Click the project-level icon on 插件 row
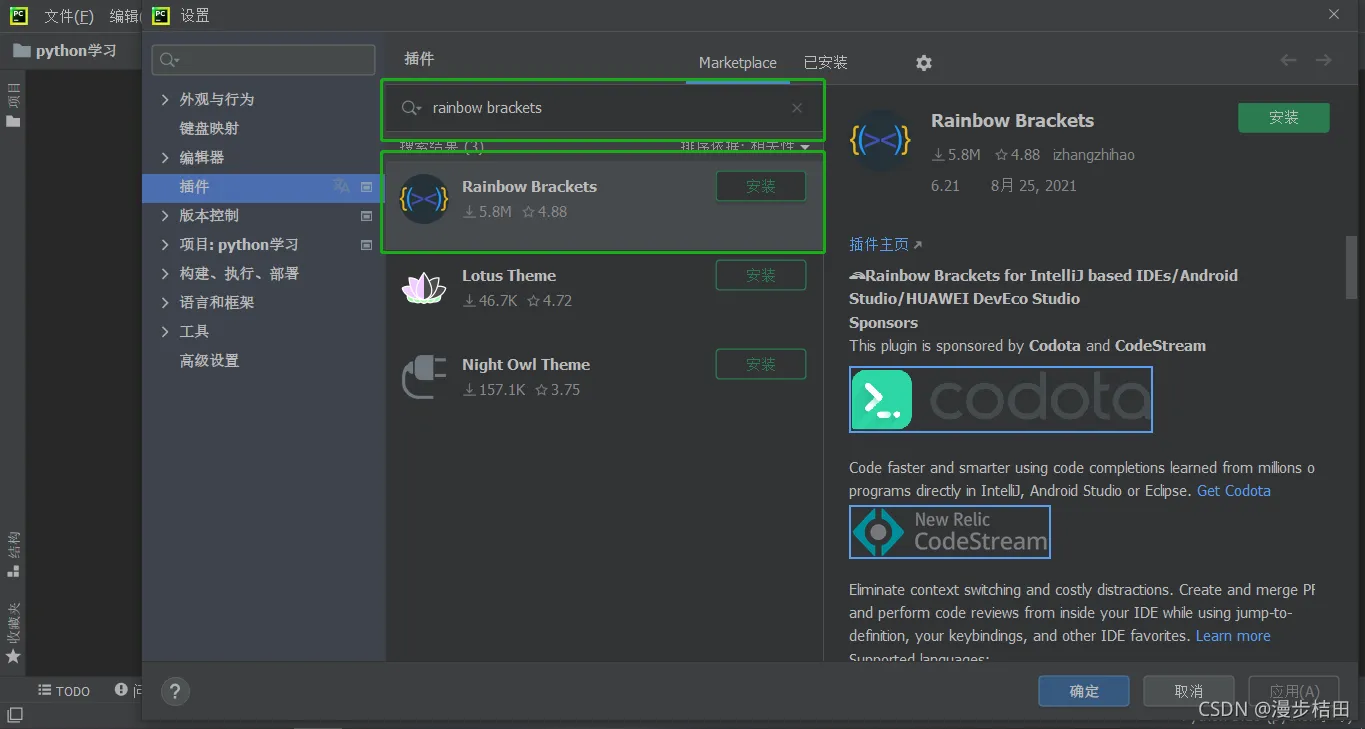Viewport: 1365px width, 729px height. click(367, 187)
